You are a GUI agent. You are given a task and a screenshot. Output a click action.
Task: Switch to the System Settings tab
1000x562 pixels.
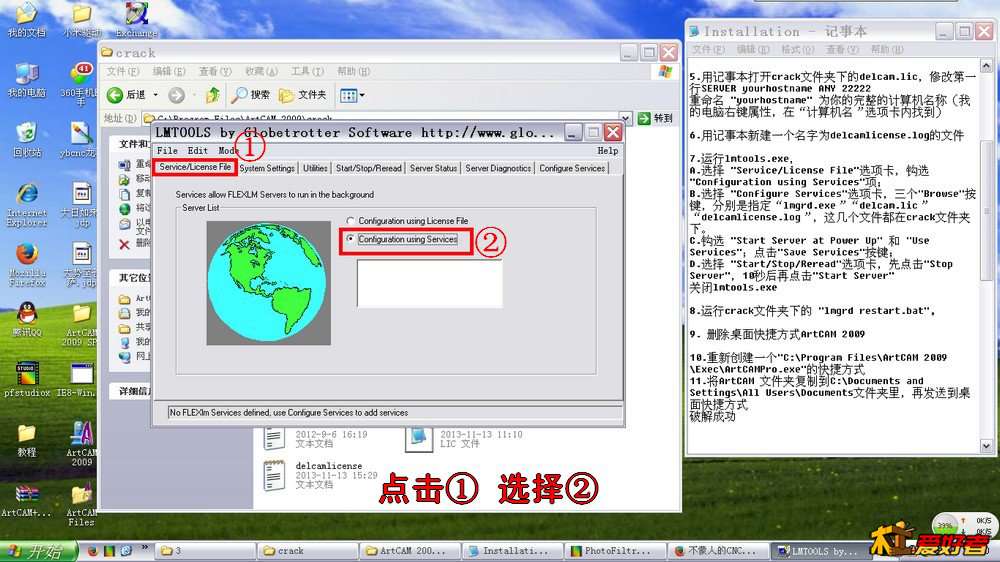pyautogui.click(x=267, y=168)
